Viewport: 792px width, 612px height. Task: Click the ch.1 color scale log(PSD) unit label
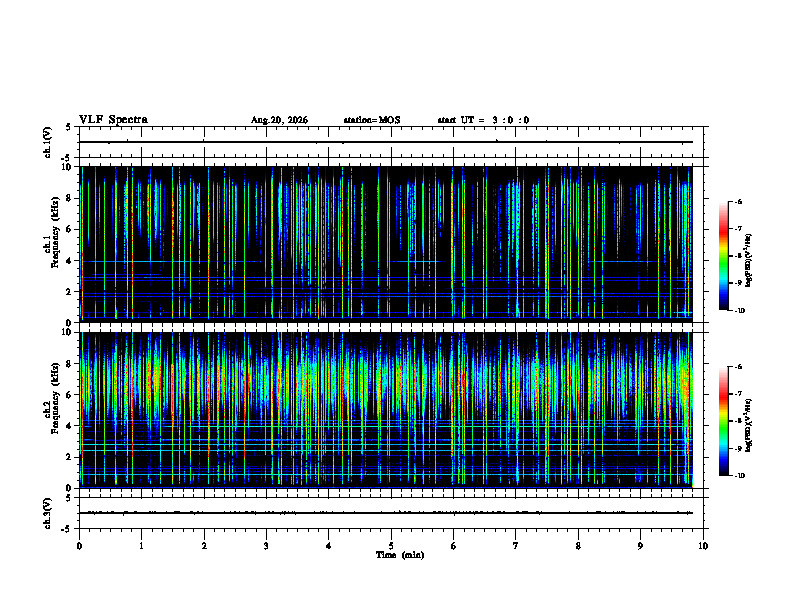[x=749, y=260]
